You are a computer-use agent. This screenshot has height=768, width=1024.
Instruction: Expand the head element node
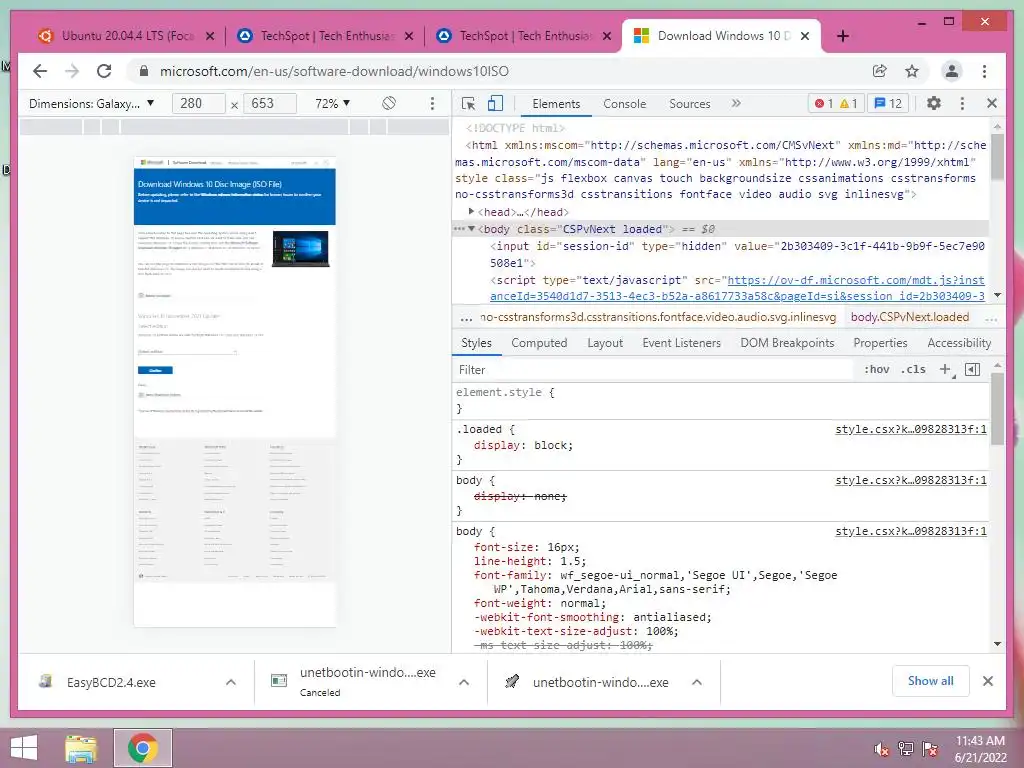click(x=471, y=212)
